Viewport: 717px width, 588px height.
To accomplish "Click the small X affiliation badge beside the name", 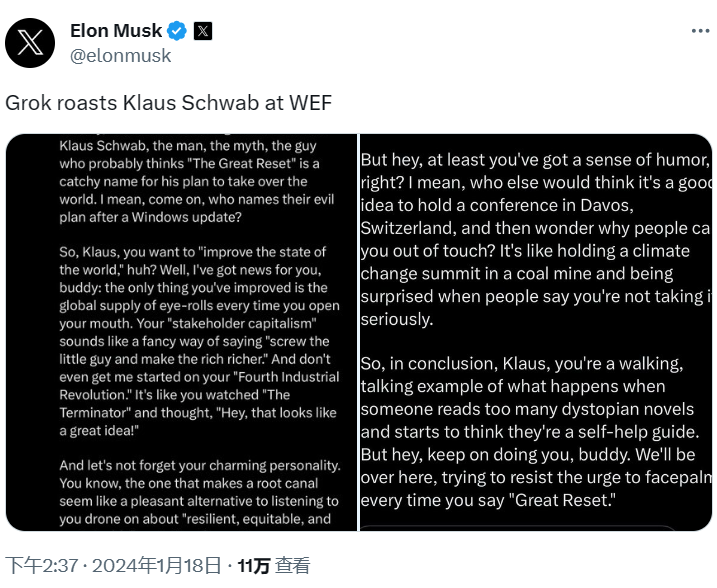I will pyautogui.click(x=203, y=31).
